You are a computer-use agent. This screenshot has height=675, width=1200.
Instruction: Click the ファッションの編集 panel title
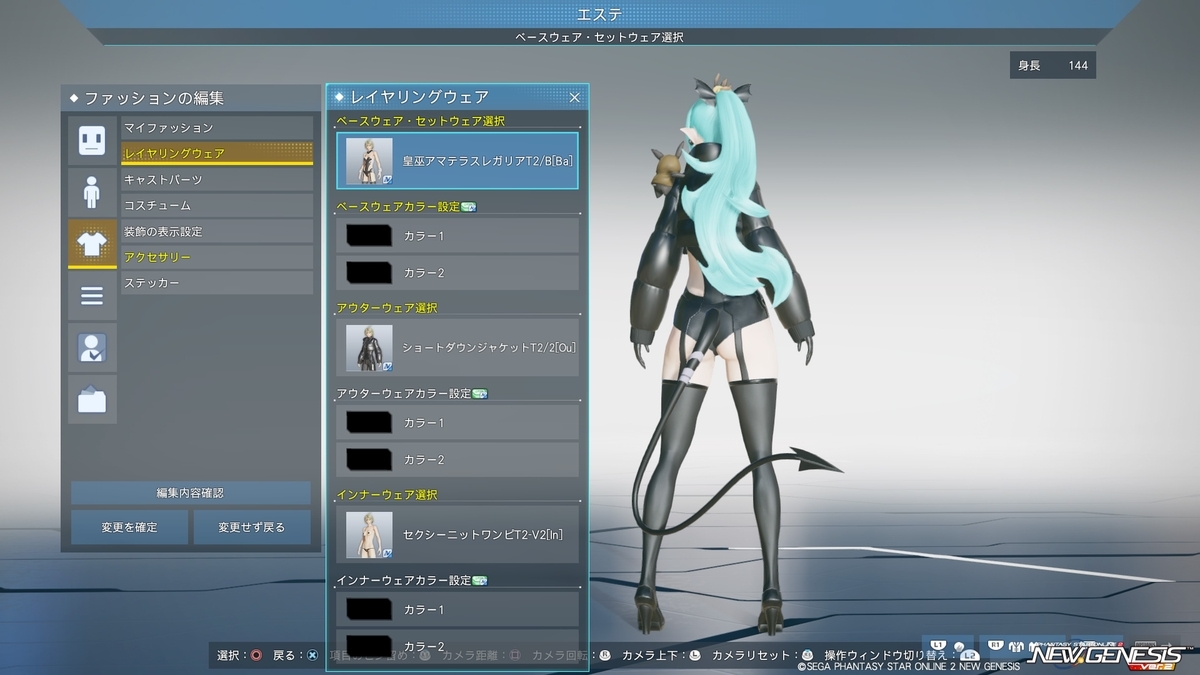[x=154, y=98]
